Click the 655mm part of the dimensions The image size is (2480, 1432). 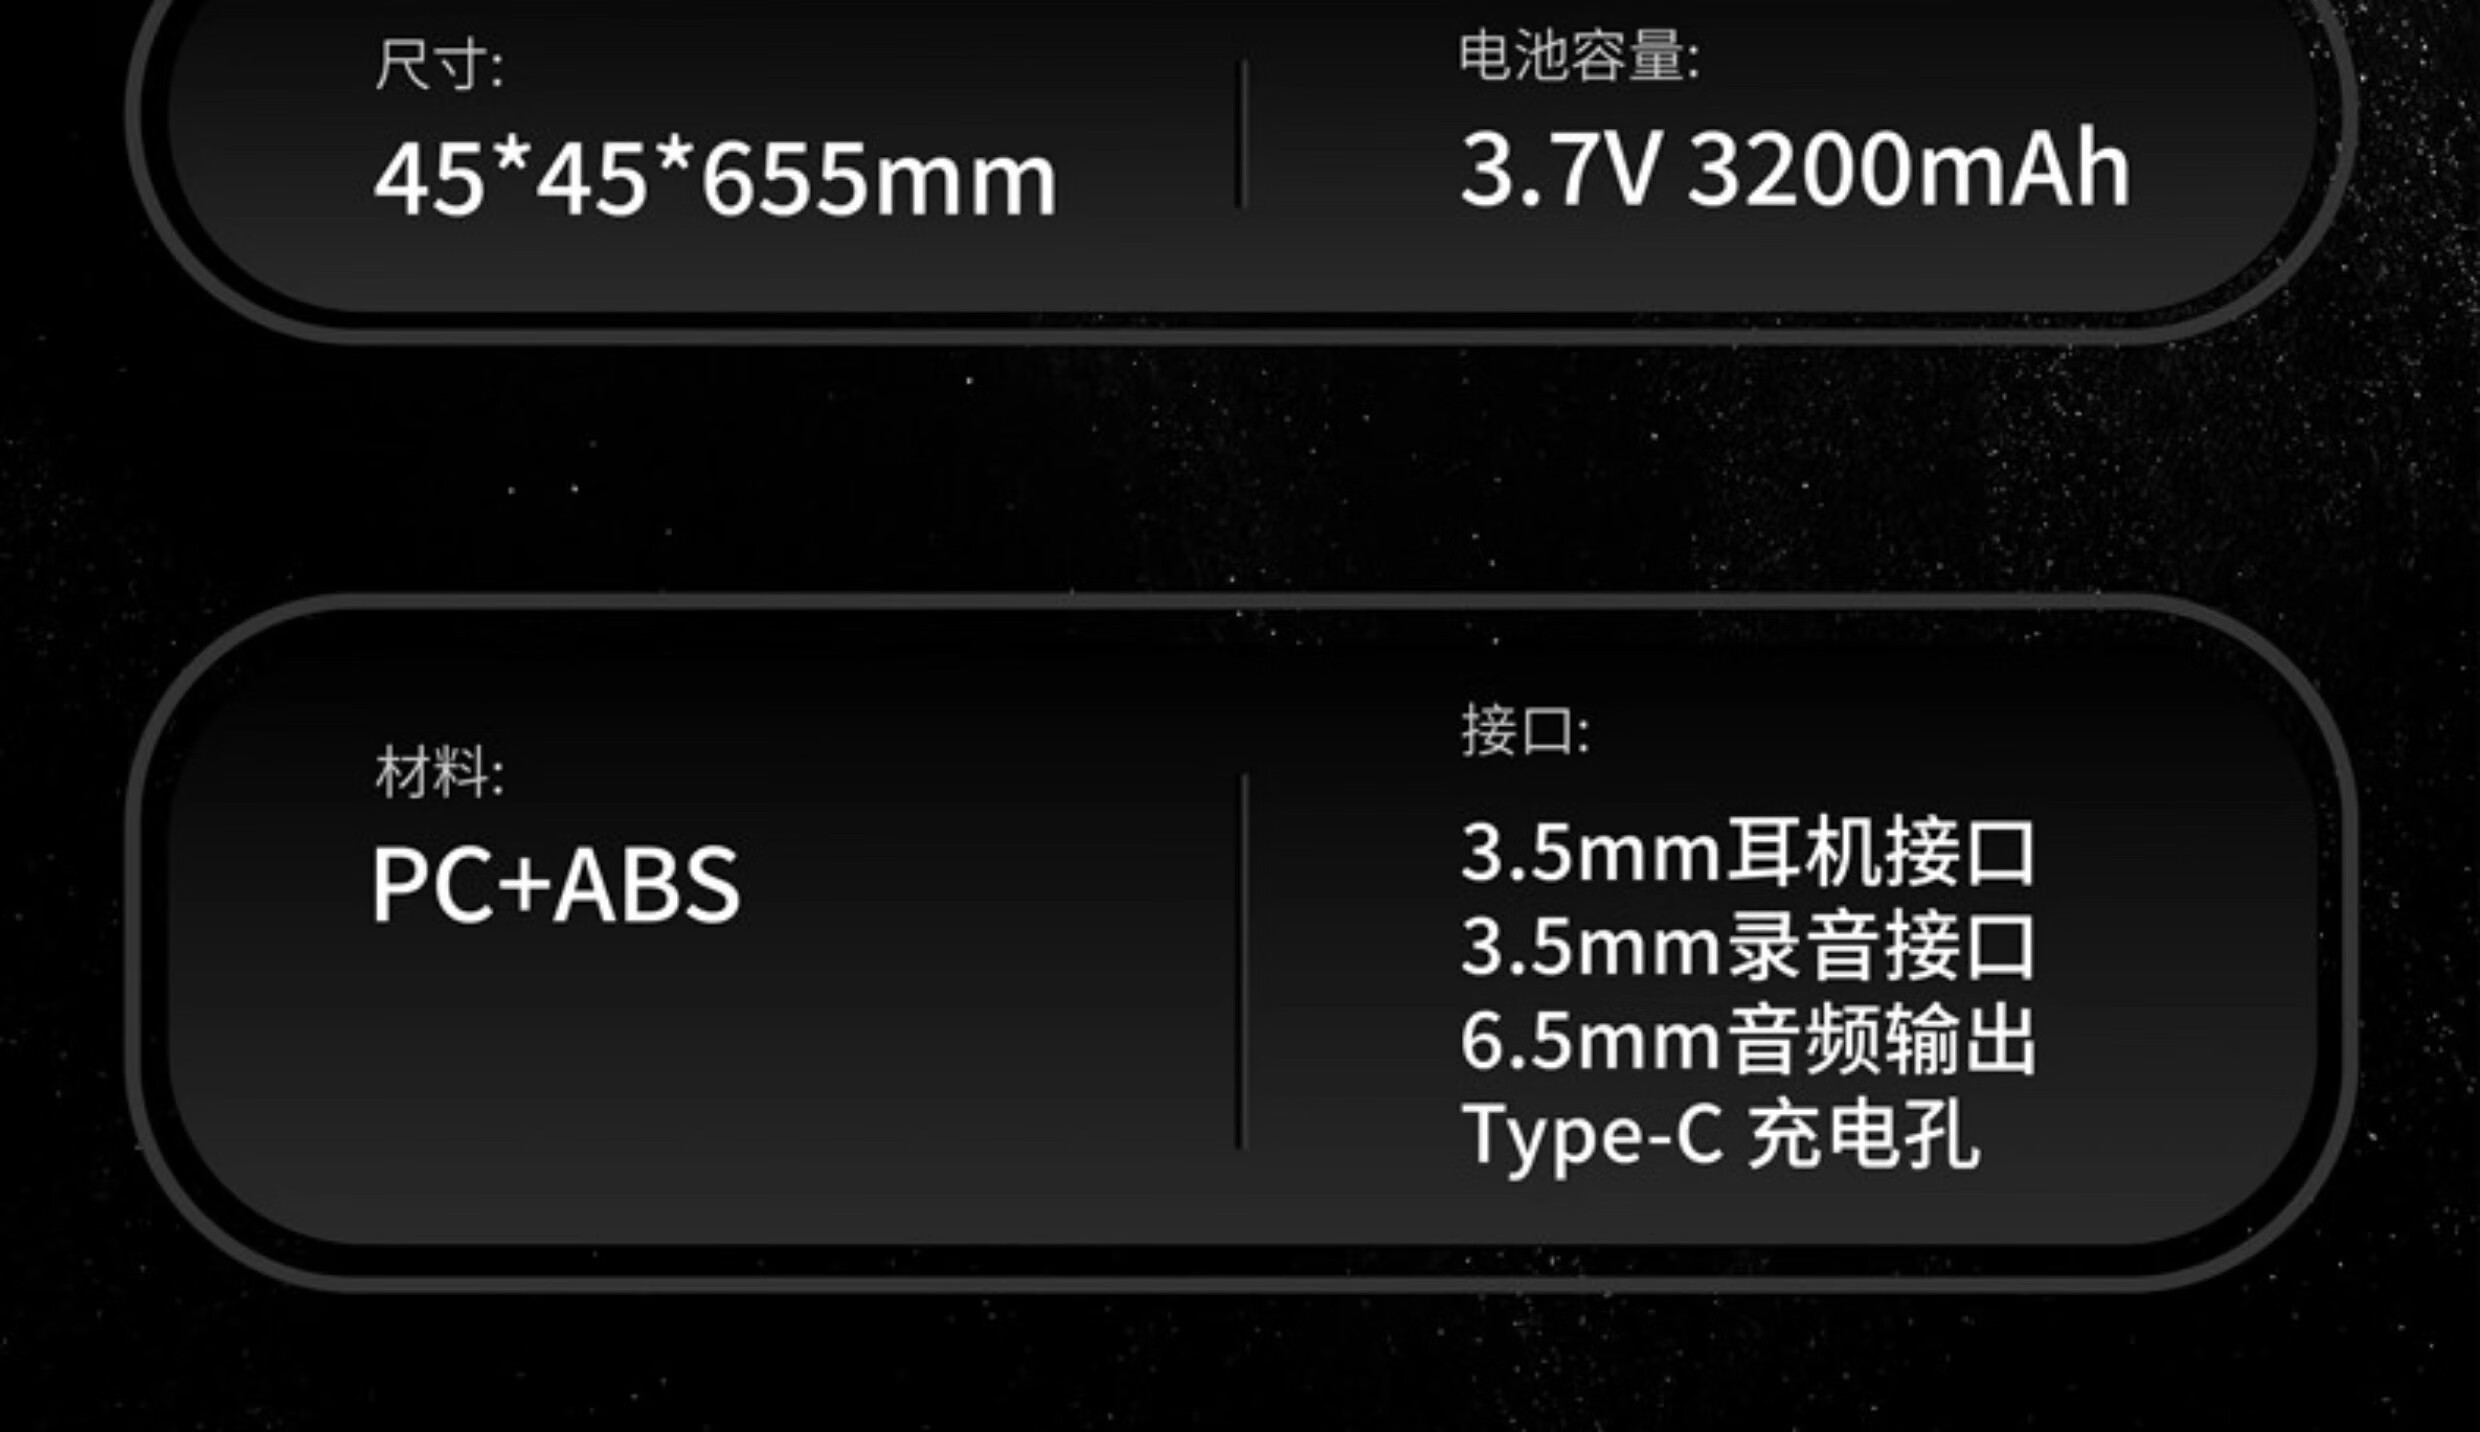click(878, 179)
